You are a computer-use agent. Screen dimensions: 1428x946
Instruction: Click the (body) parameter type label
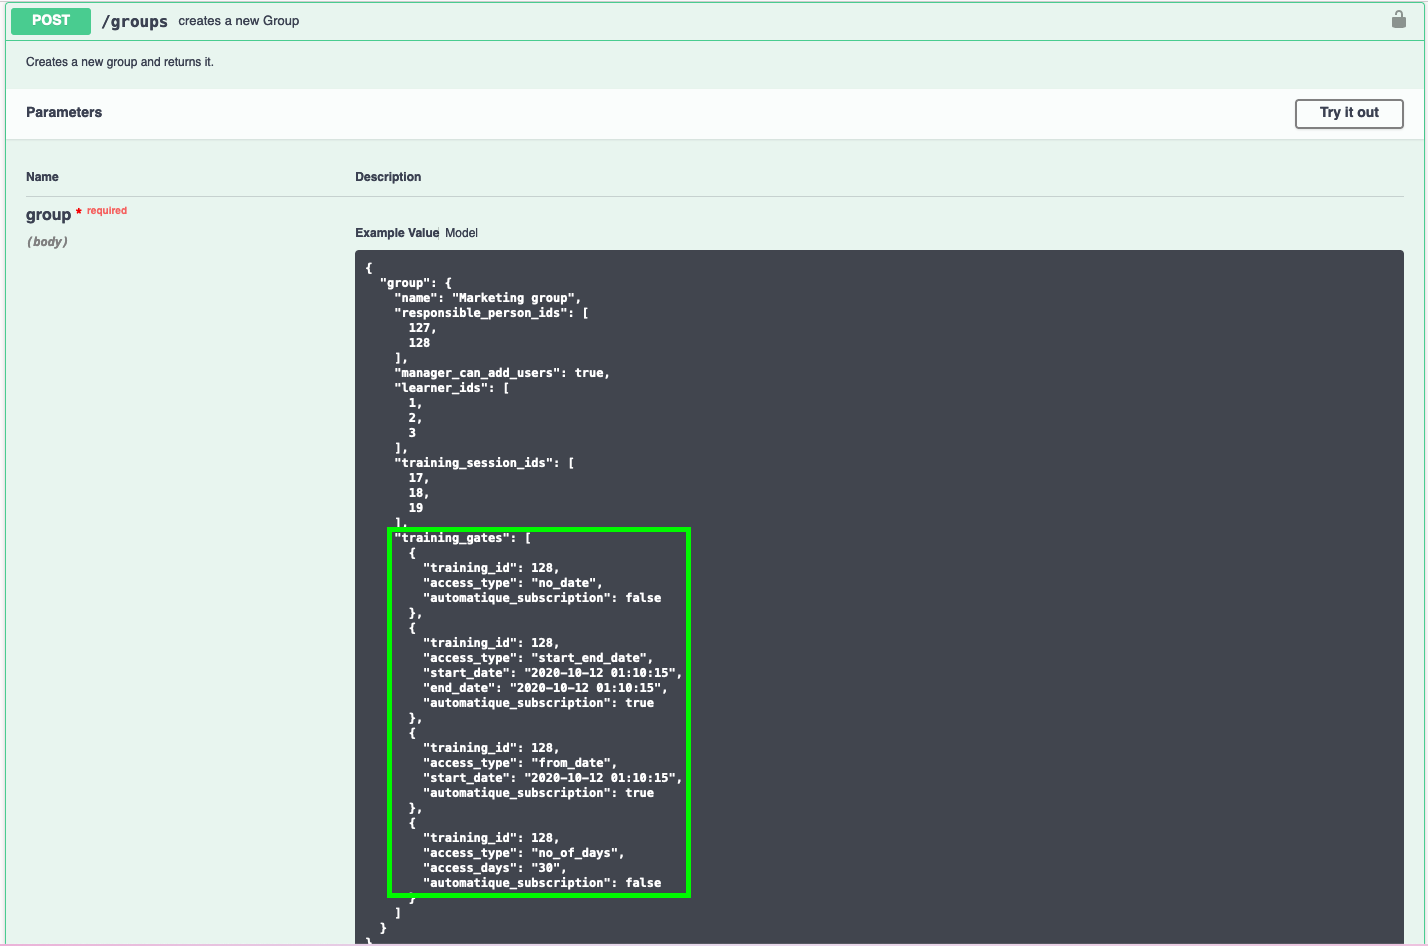pos(47,242)
